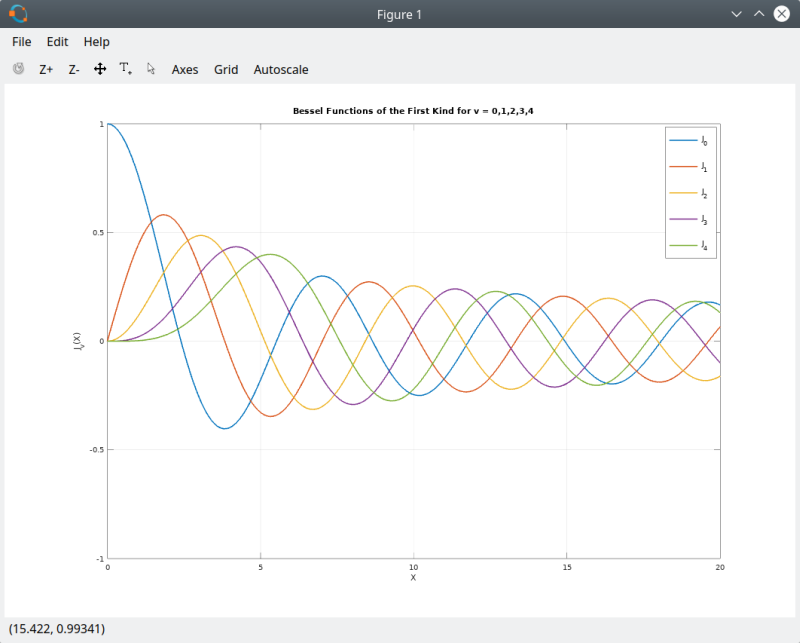The height and width of the screenshot is (643, 800).
Task: Open the File menu
Action: [x=20, y=42]
